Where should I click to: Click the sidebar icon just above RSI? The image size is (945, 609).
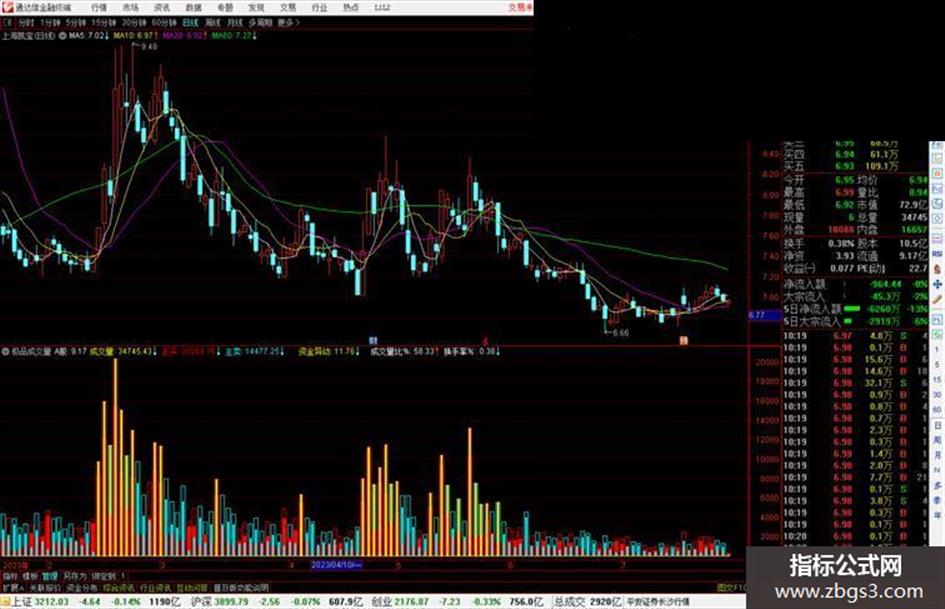(x=937, y=238)
